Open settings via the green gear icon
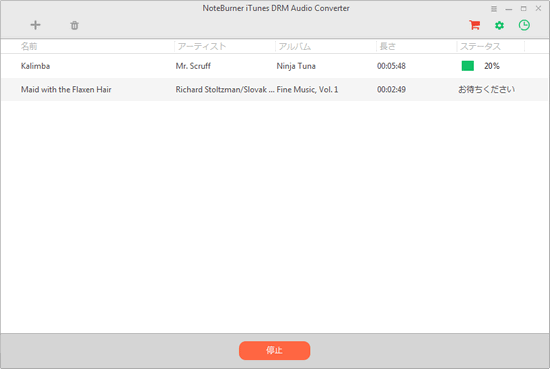This screenshot has height=369, width=550. (x=499, y=25)
